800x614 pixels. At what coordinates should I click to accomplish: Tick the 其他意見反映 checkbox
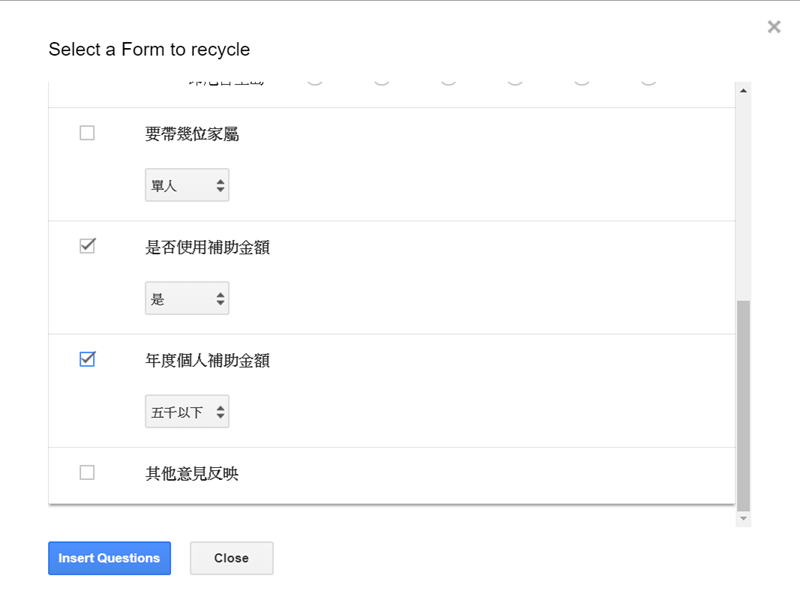pyautogui.click(x=87, y=472)
